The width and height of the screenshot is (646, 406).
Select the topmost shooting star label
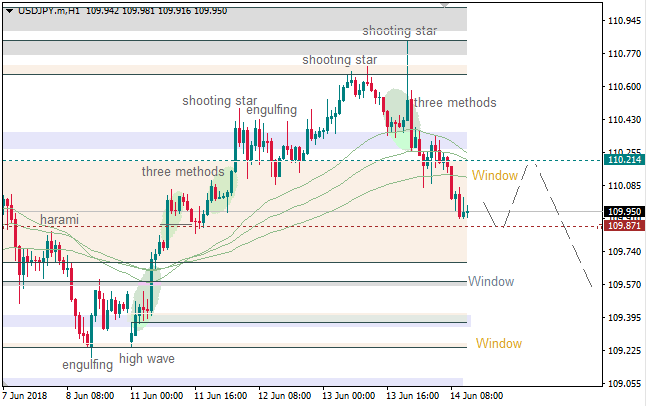pyautogui.click(x=399, y=31)
